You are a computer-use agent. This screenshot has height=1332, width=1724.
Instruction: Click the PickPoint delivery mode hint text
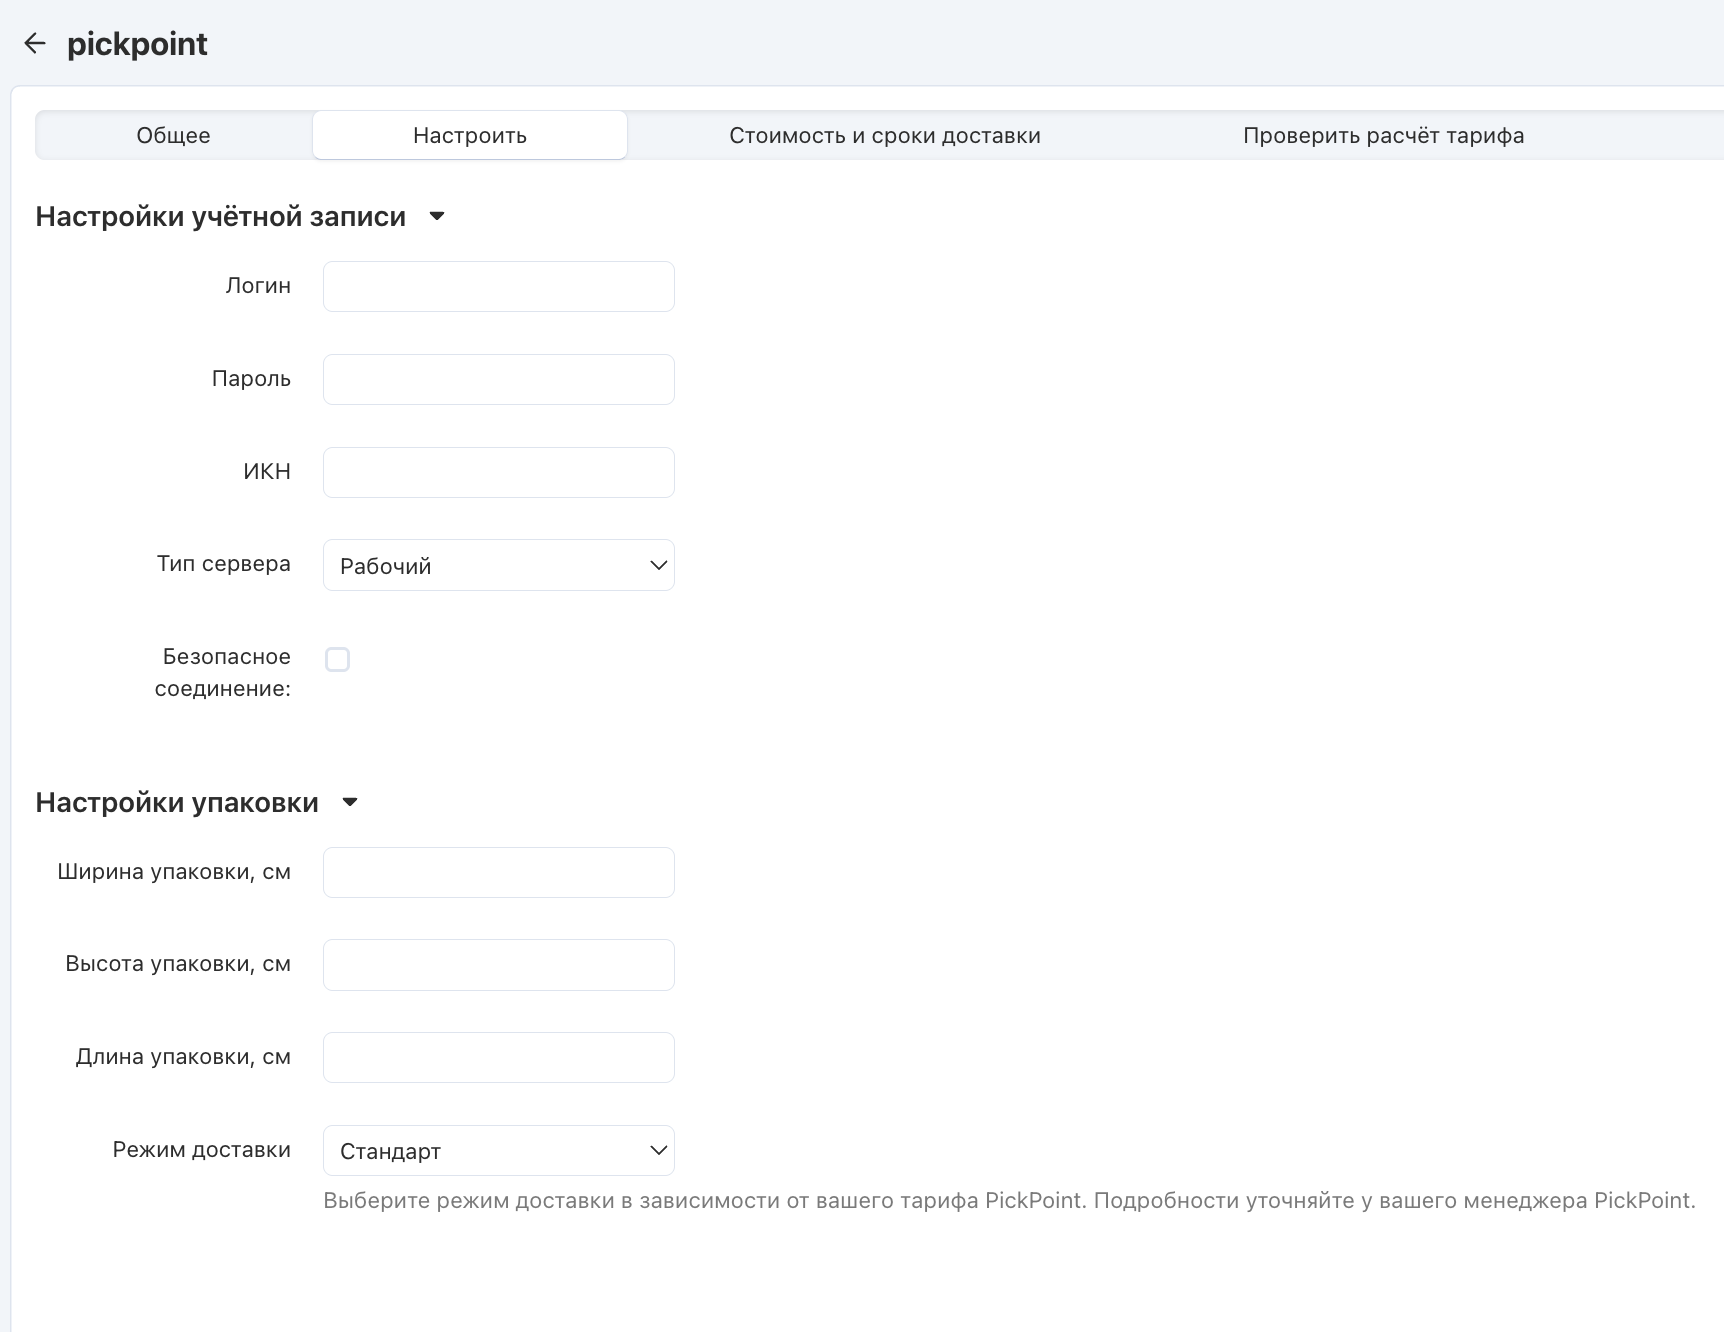pyautogui.click(x=1008, y=1201)
